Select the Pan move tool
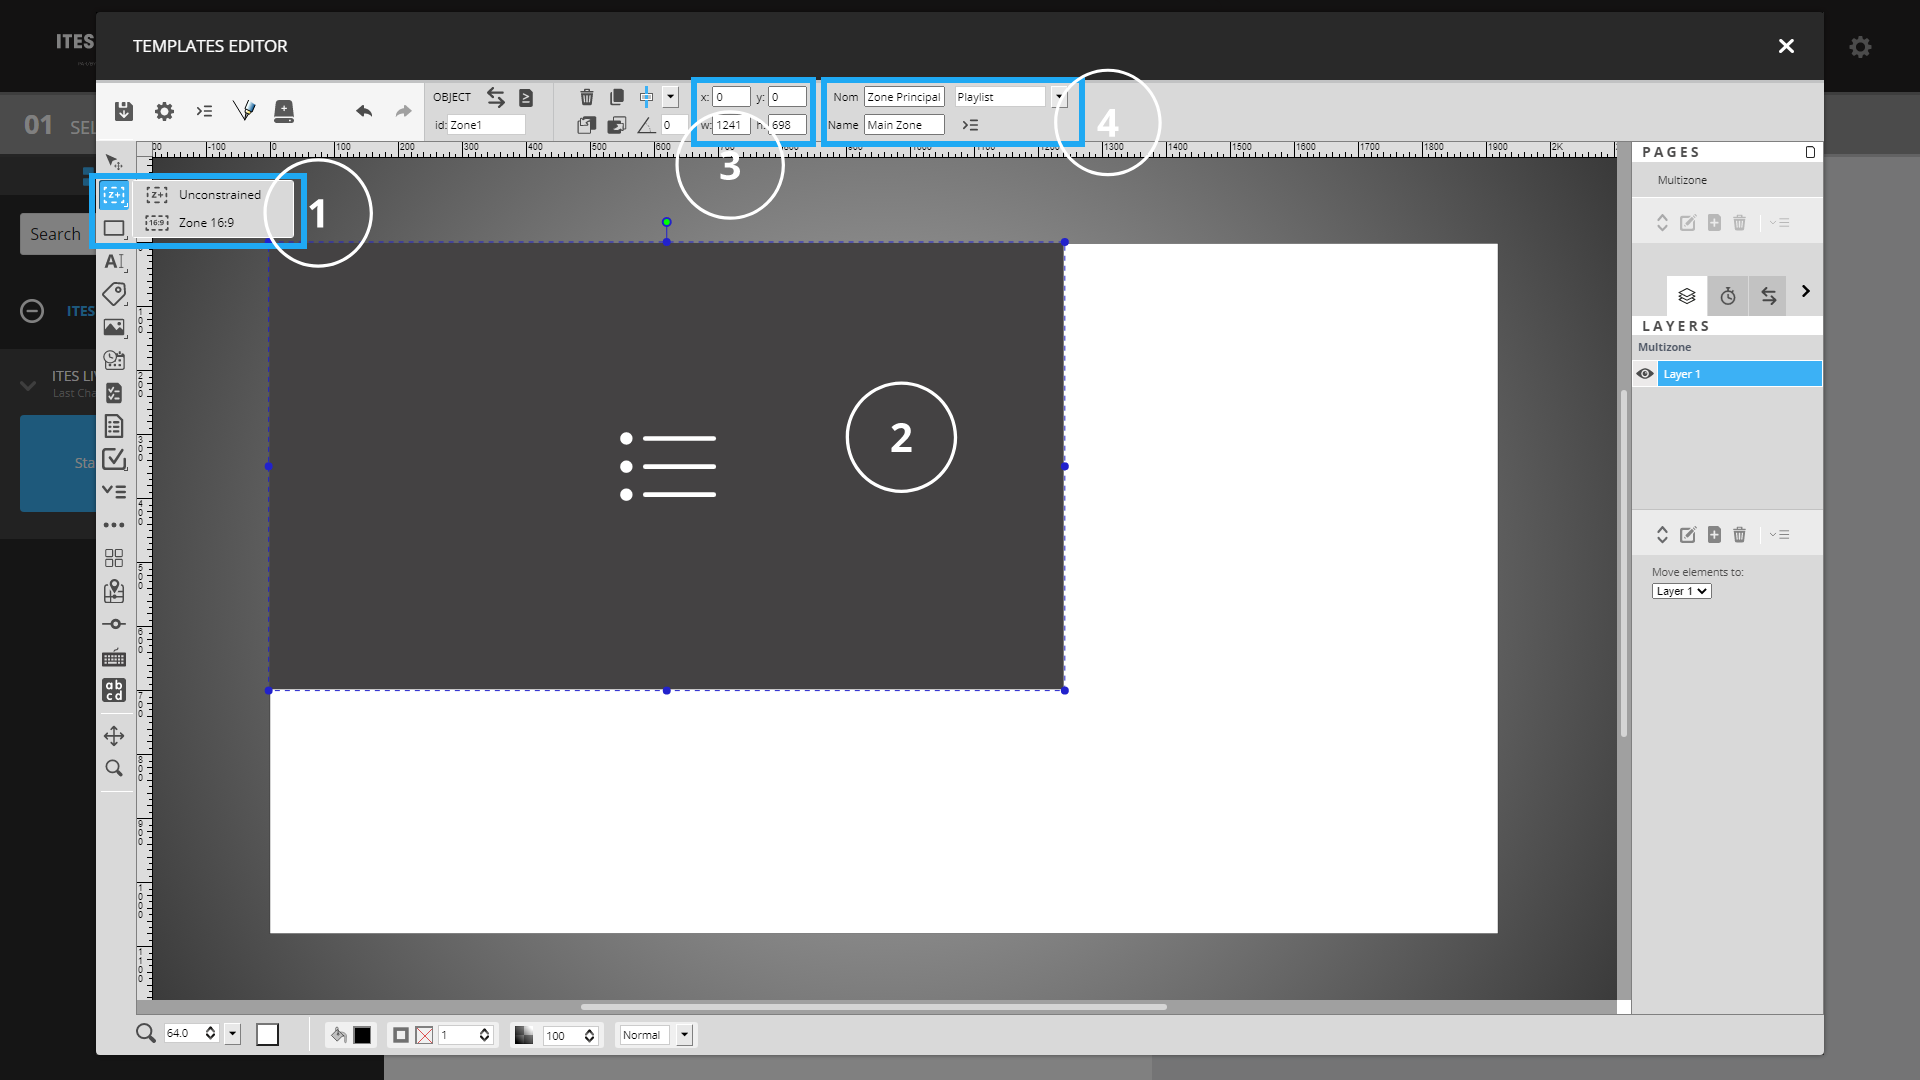Screen dimensions: 1920x1080 114,736
